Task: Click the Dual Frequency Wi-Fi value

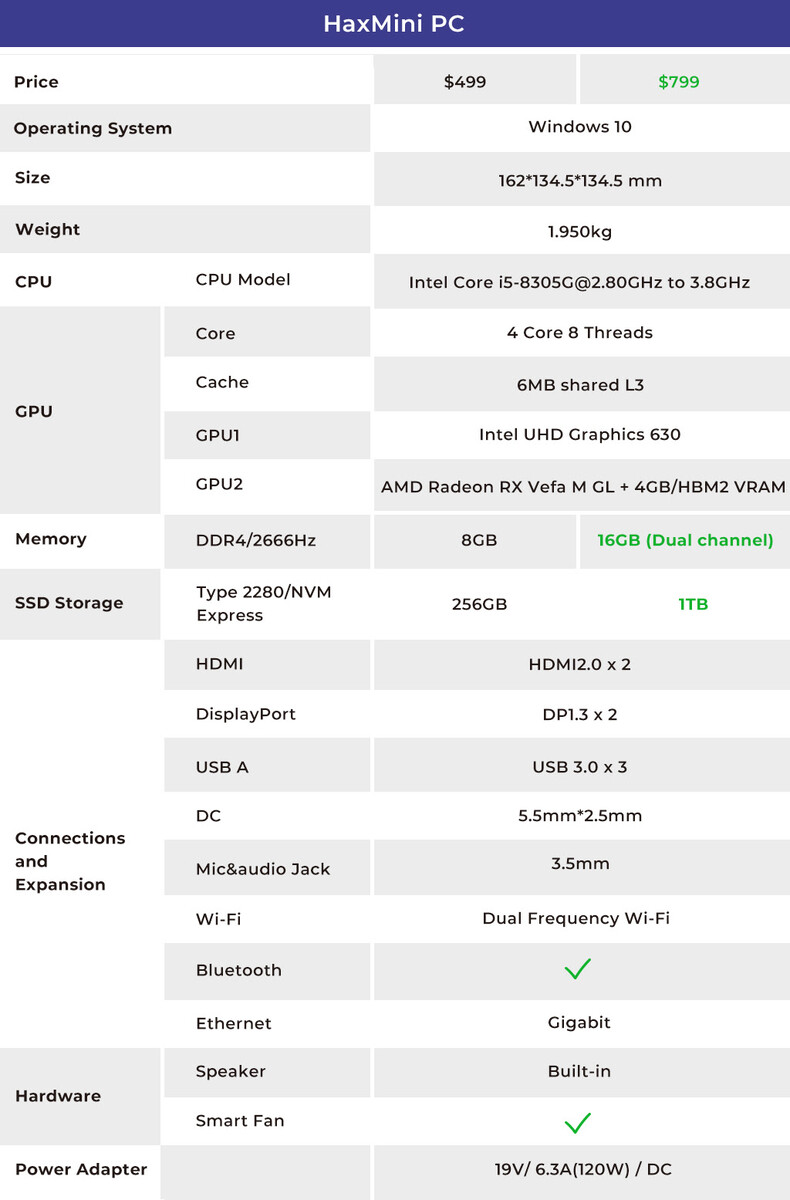Action: [x=576, y=918]
